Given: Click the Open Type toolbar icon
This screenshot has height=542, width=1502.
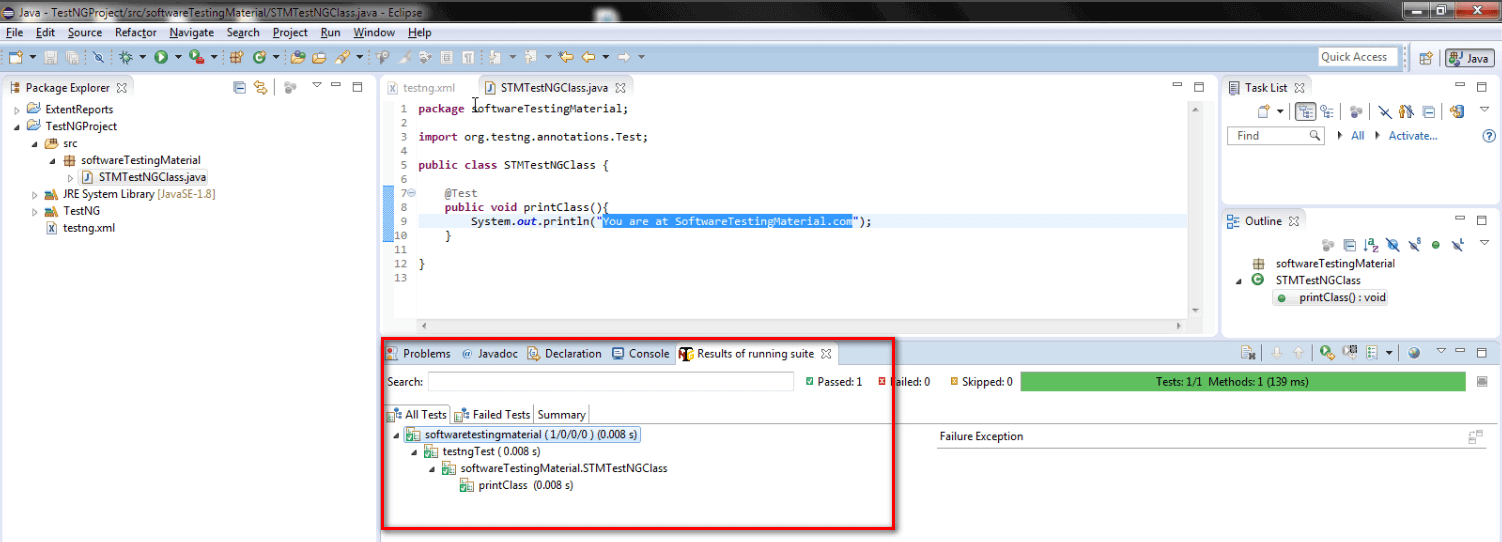Looking at the screenshot, I should click(298, 57).
